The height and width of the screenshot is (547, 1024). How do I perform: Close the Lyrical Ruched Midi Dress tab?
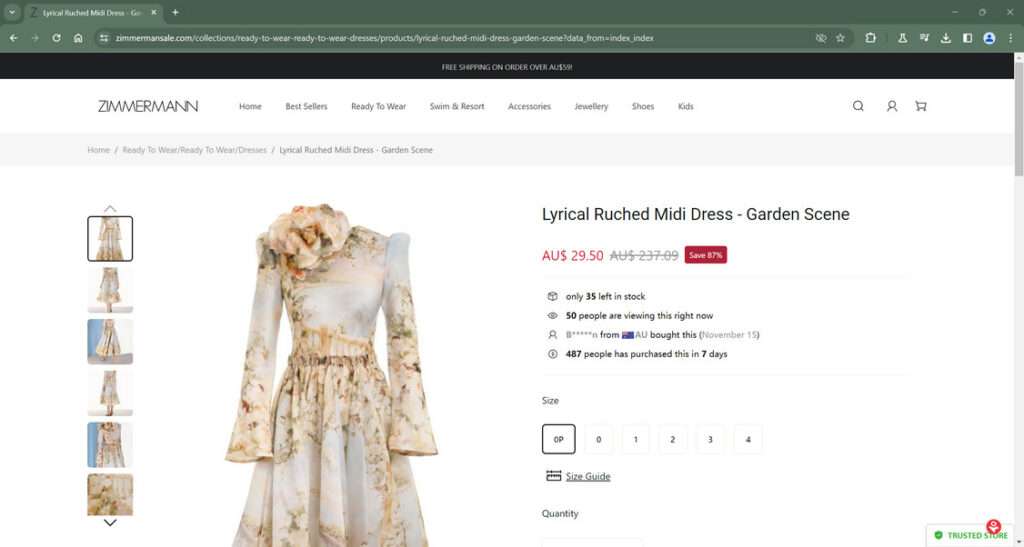point(153,12)
